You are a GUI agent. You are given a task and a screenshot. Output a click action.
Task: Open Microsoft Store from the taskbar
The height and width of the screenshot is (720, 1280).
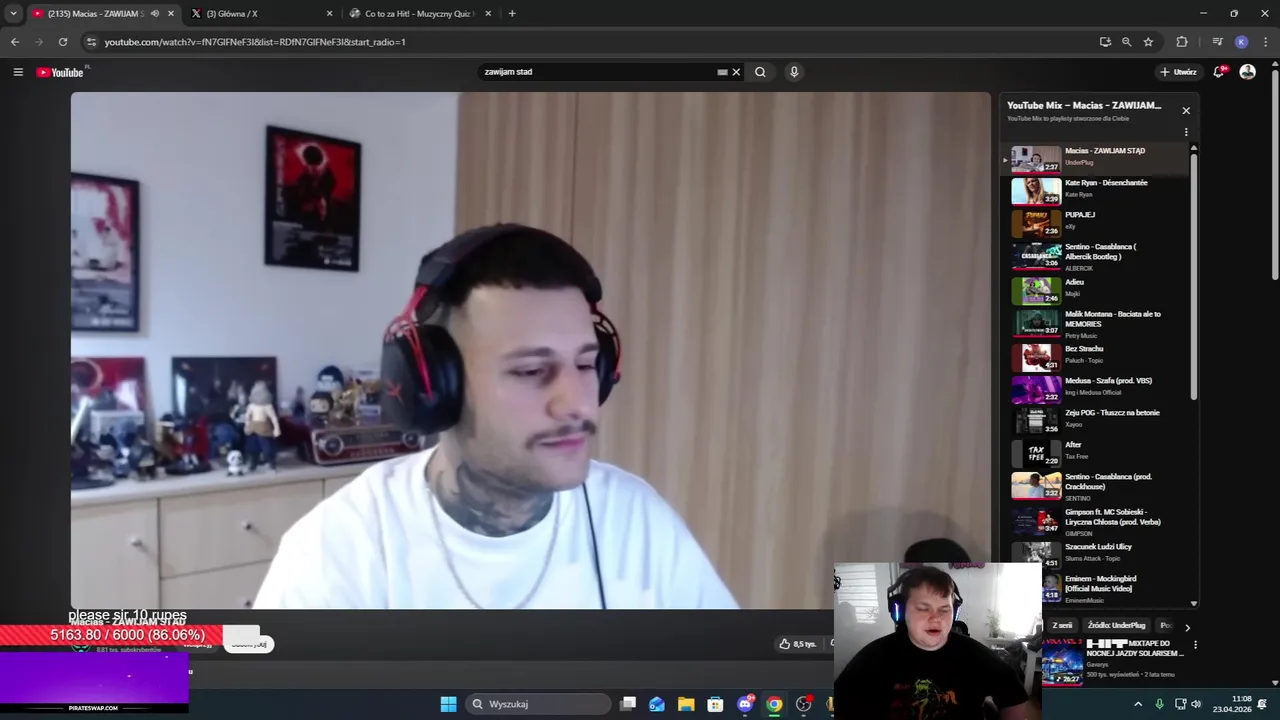(715, 704)
